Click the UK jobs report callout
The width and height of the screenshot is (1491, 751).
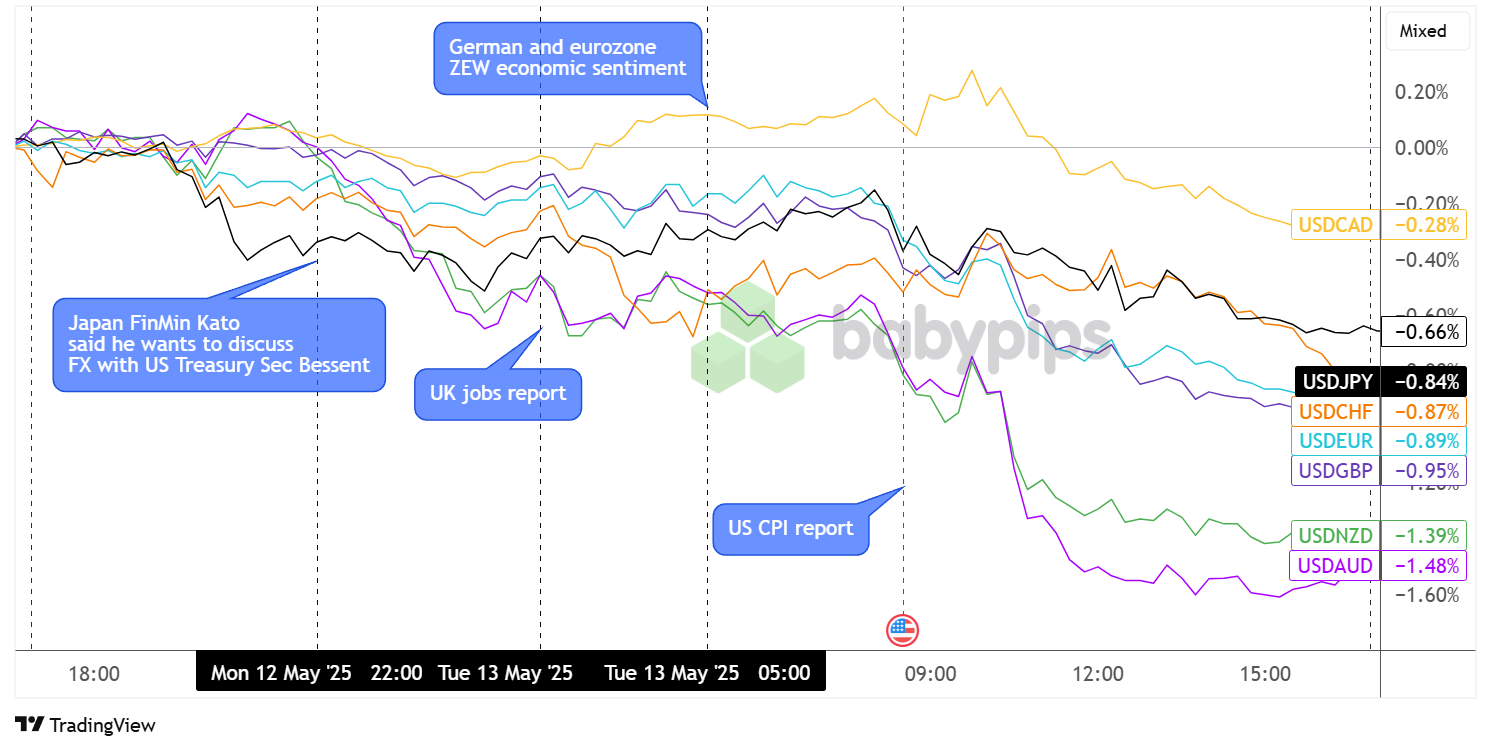(x=497, y=393)
